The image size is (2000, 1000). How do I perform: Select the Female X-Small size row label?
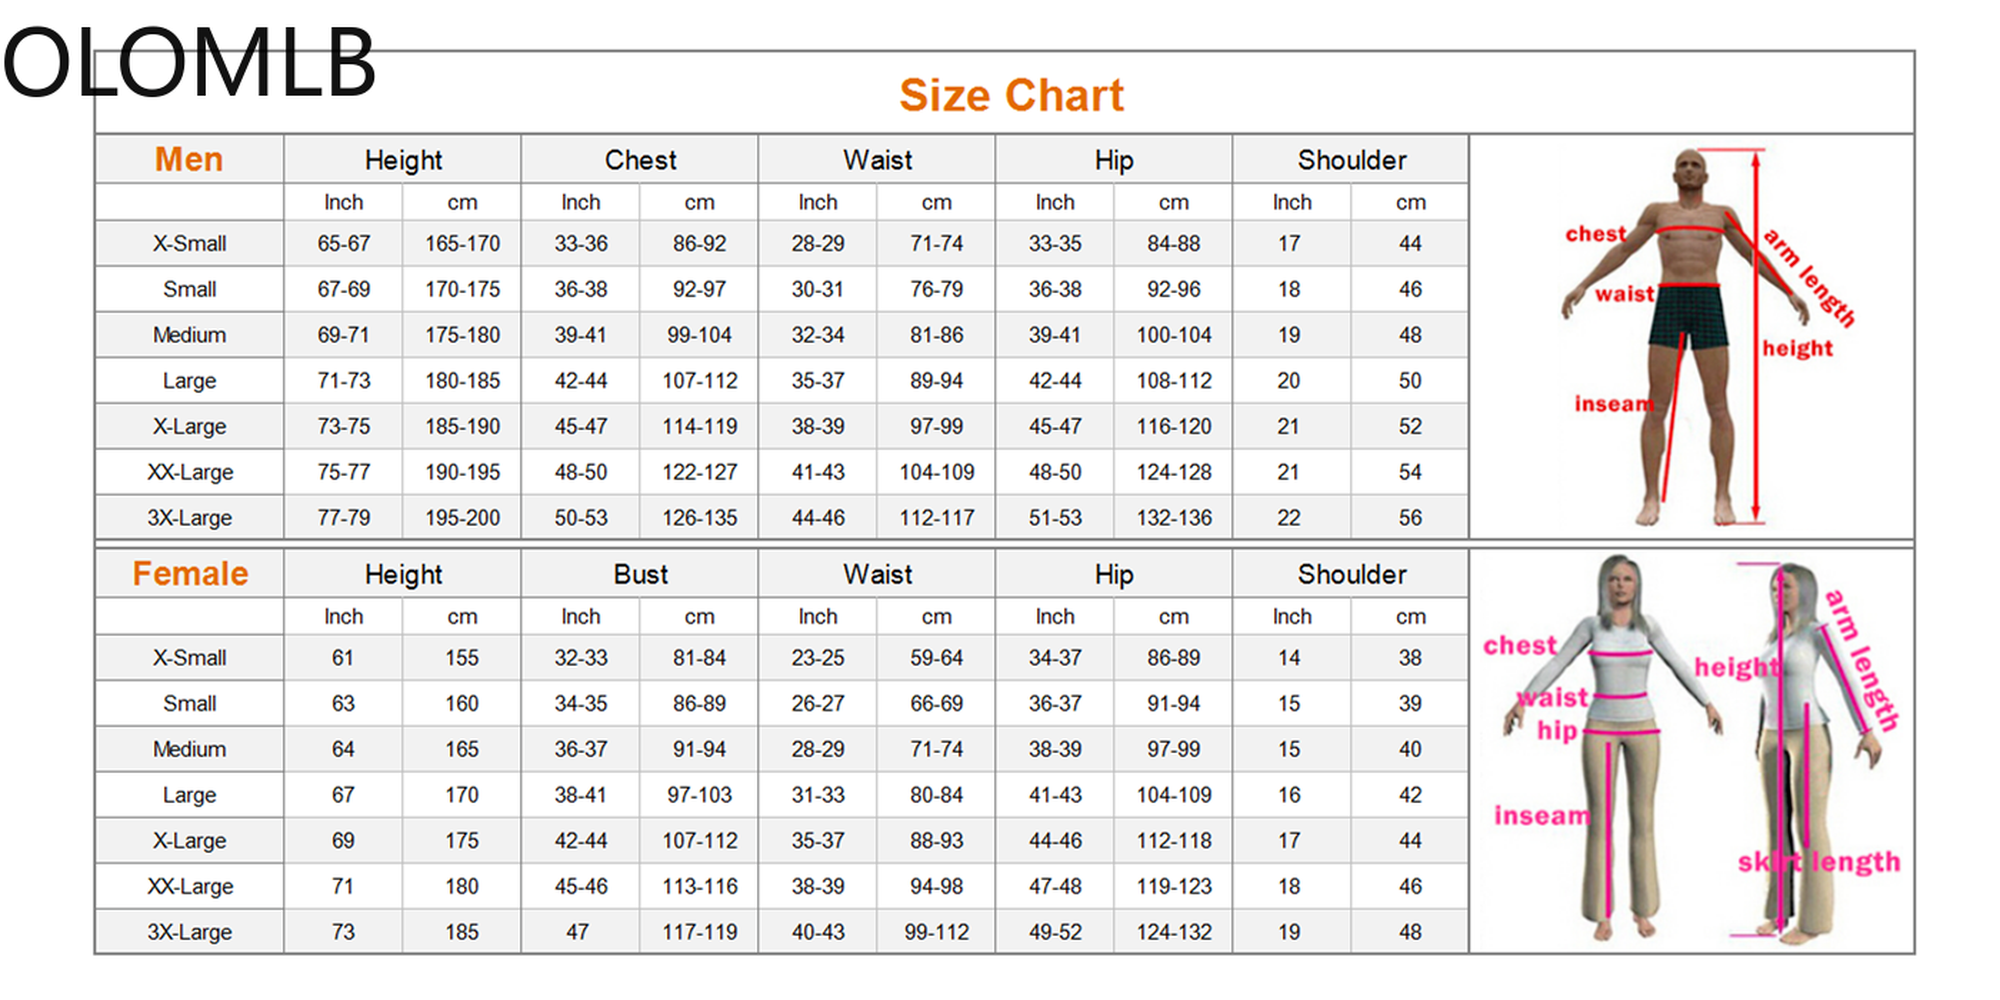pos(189,658)
